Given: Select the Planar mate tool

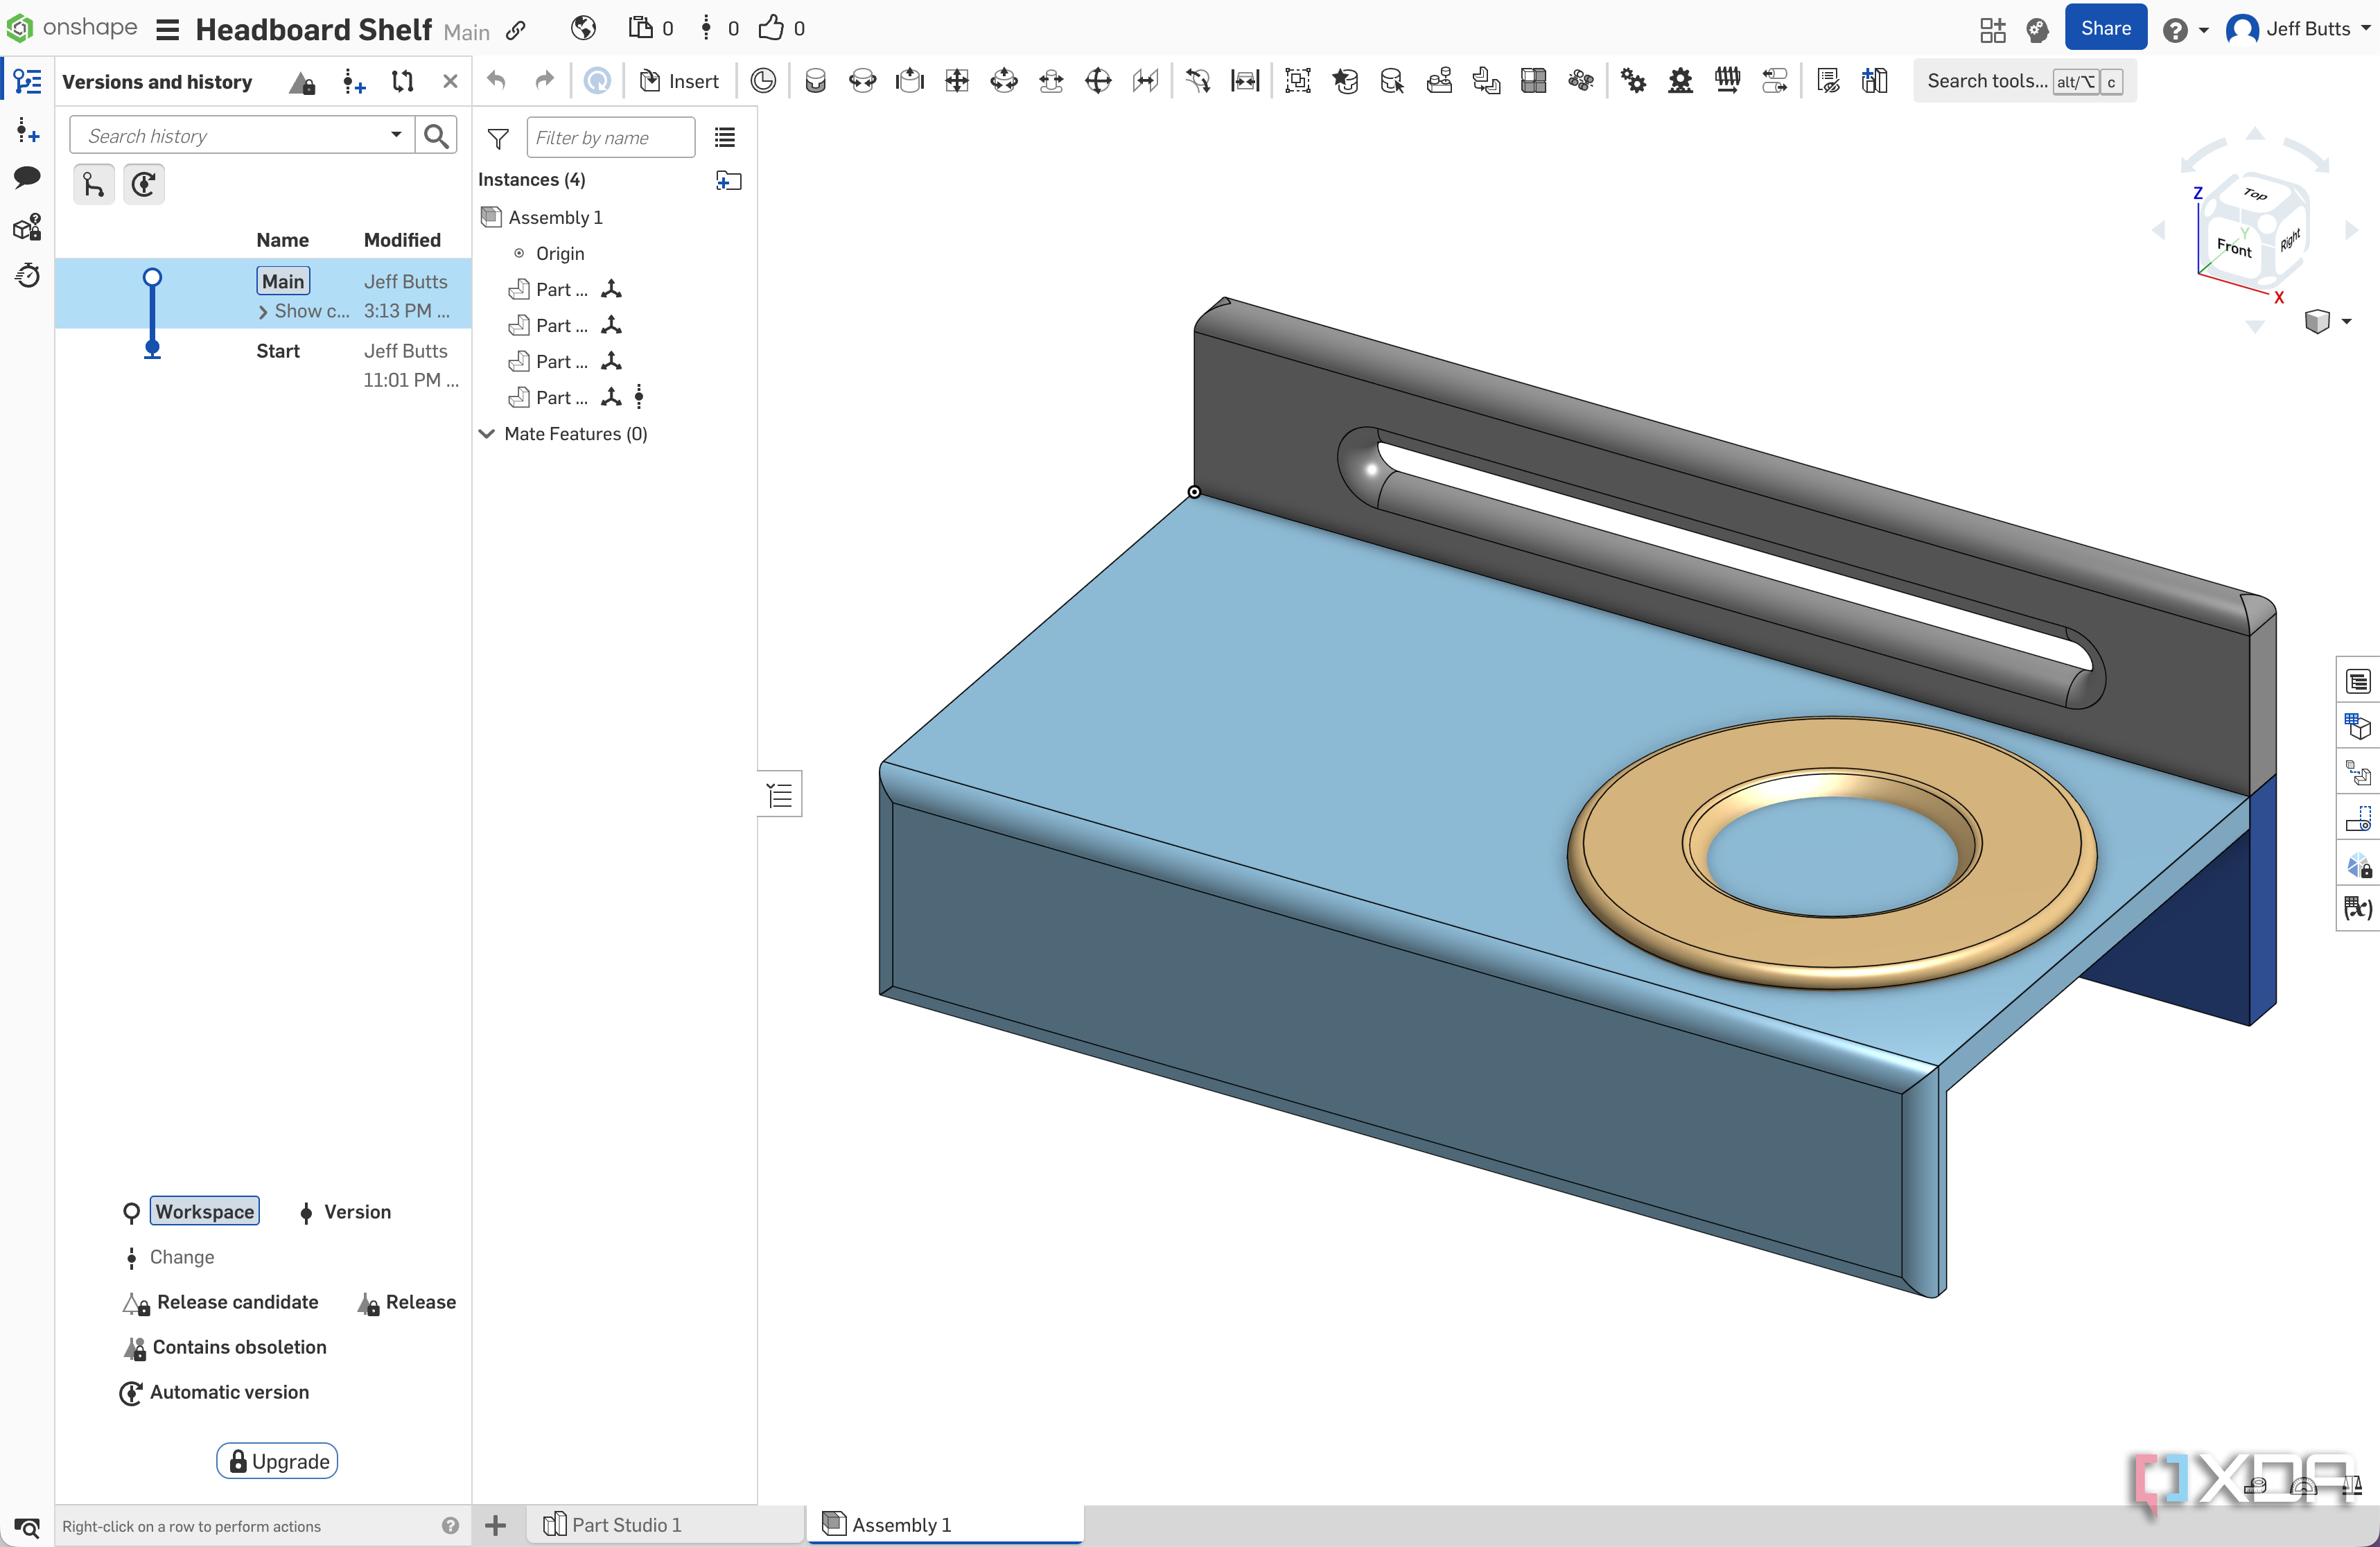Looking at the screenshot, I should [957, 81].
